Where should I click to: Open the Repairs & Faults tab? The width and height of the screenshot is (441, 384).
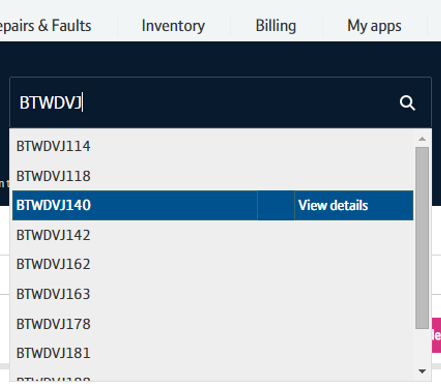[x=46, y=26]
